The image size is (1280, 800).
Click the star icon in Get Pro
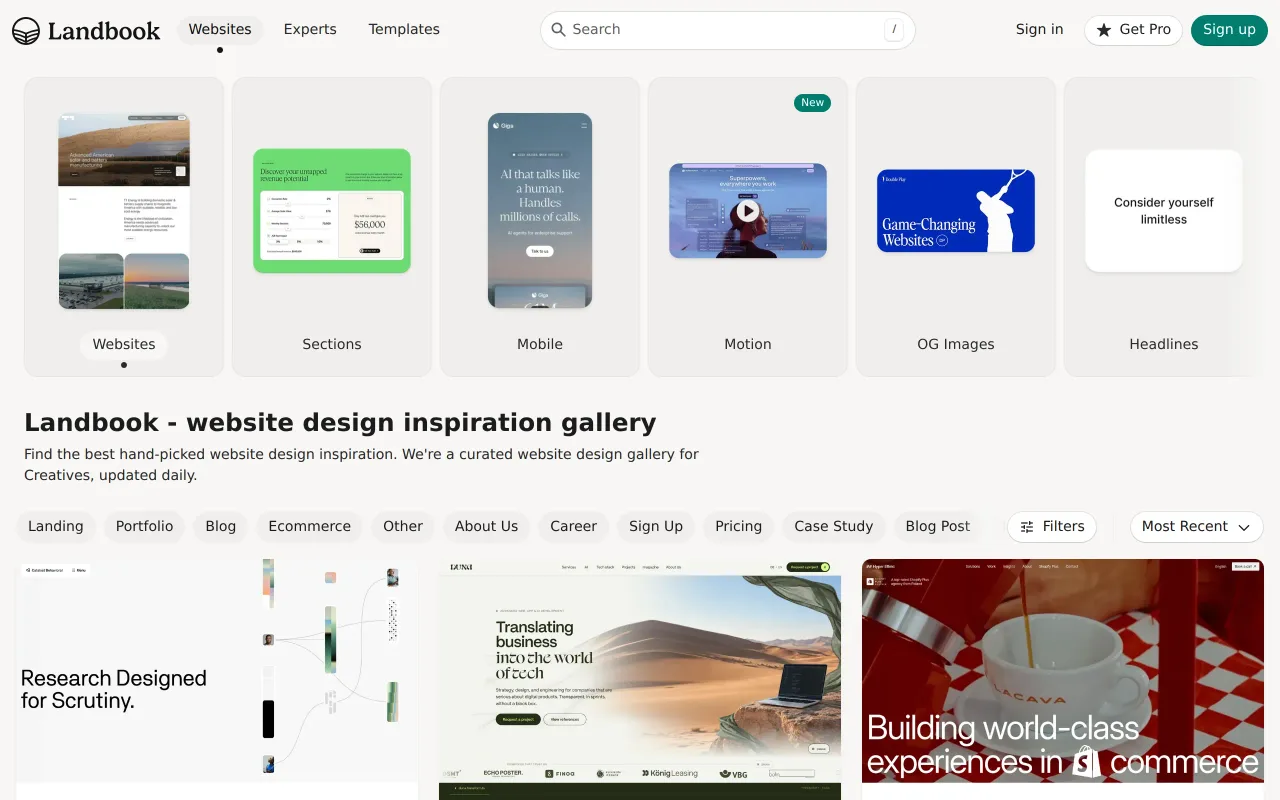point(1104,30)
